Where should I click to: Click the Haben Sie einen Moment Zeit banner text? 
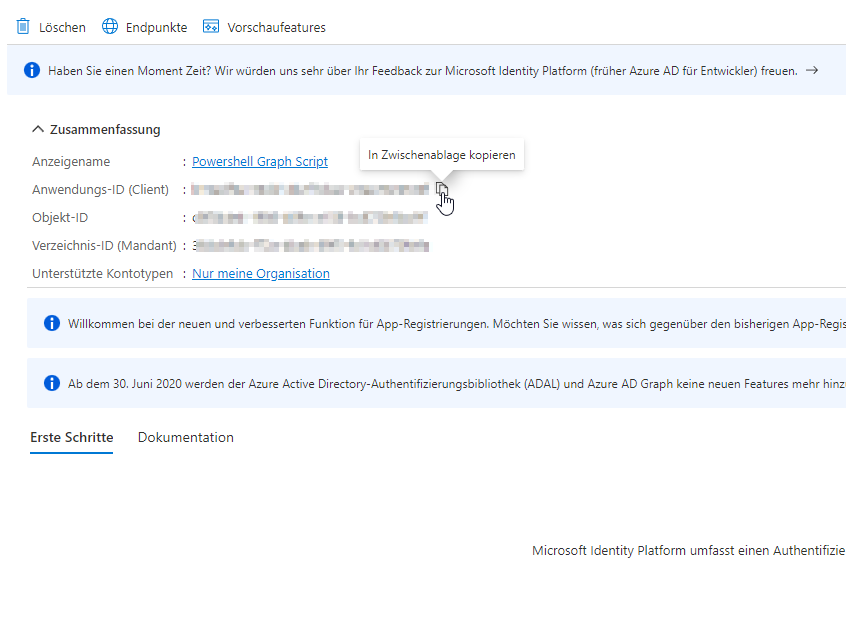422,71
